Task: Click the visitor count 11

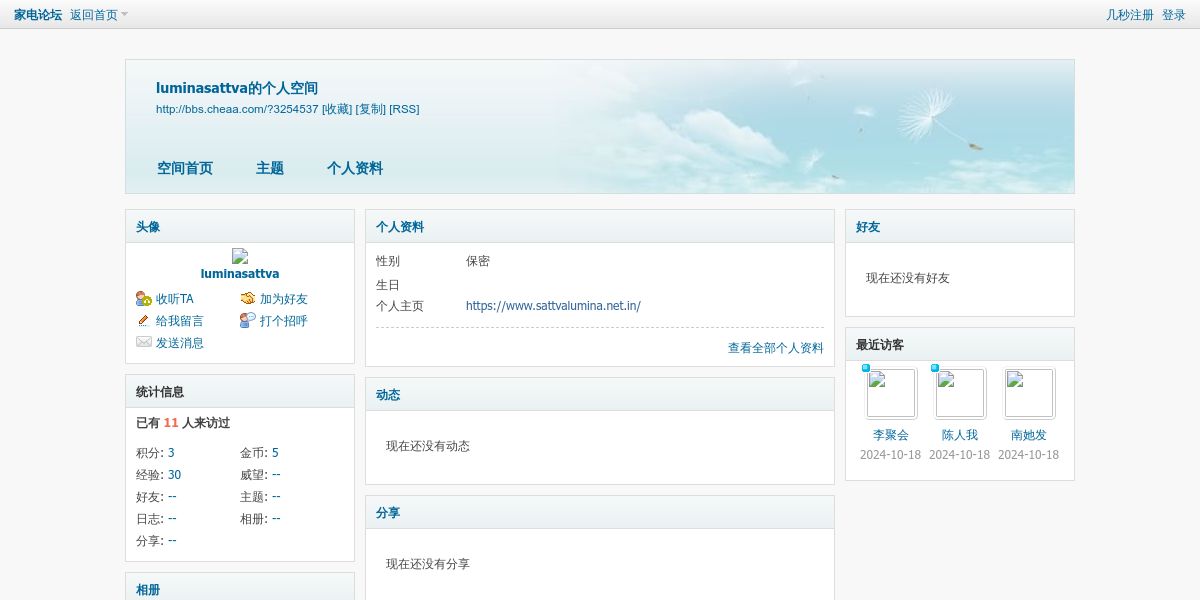Action: [171, 423]
